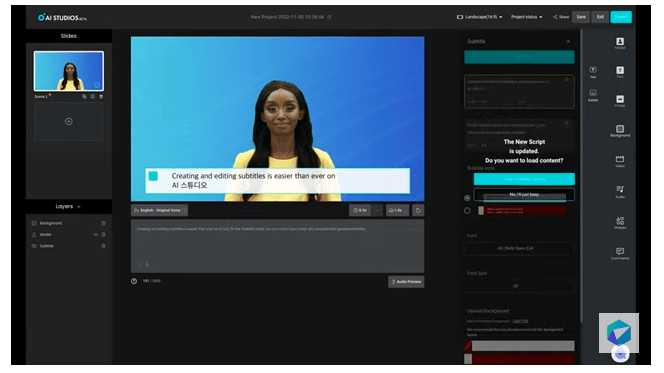Click the No, I'll just keep button

coord(524,194)
